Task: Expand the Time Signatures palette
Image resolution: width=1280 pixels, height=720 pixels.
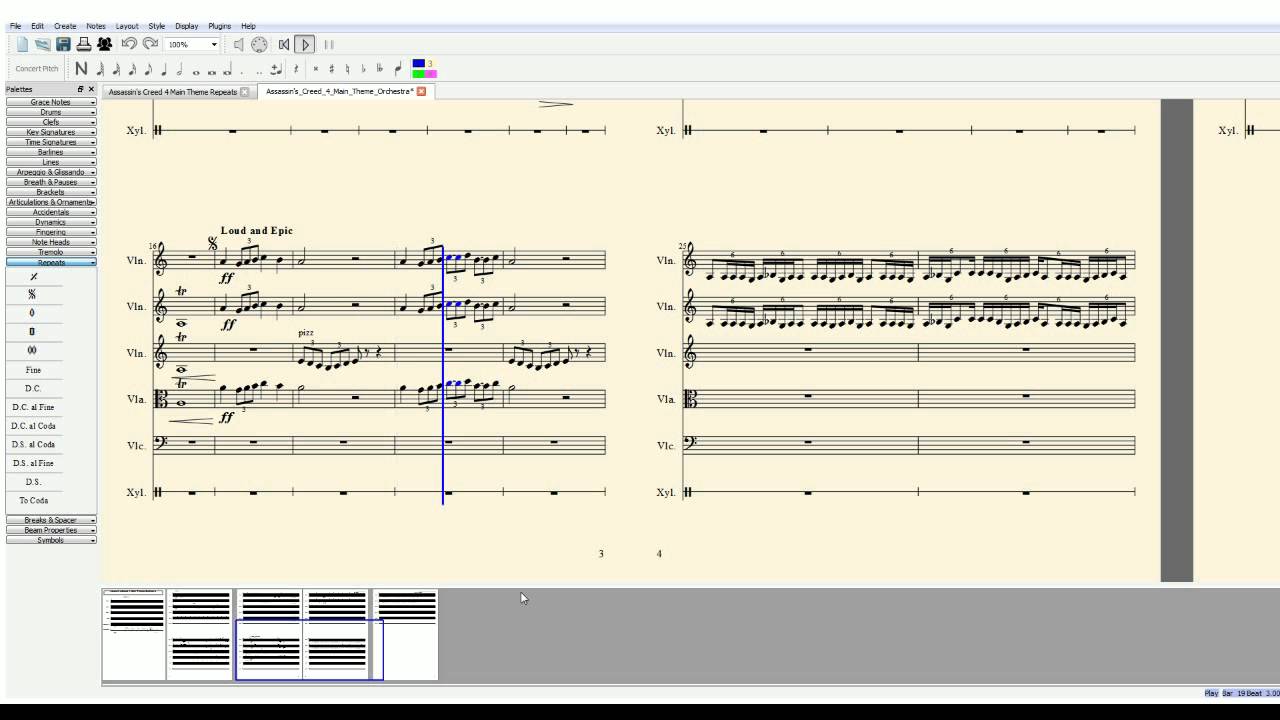Action: 51,142
